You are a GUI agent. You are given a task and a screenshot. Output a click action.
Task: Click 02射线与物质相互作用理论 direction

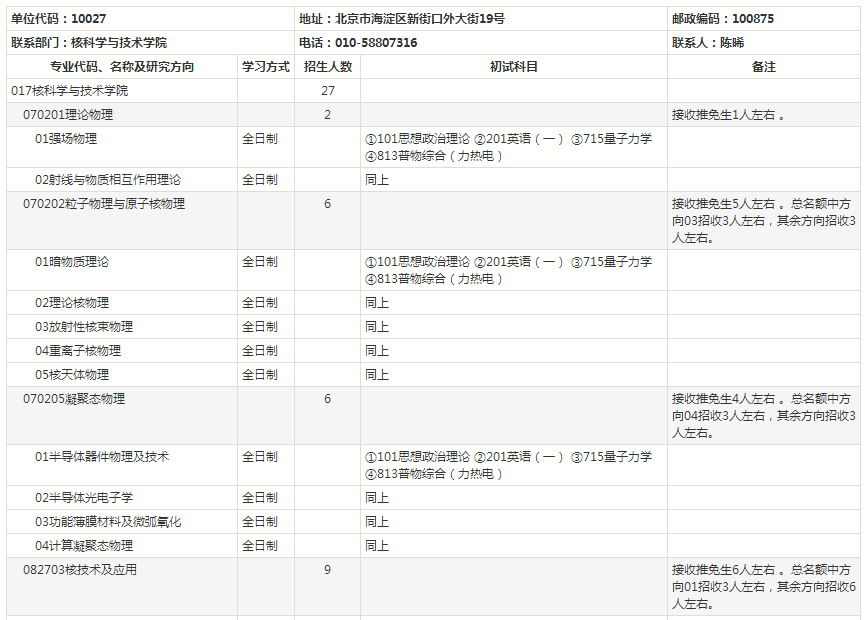tap(108, 180)
